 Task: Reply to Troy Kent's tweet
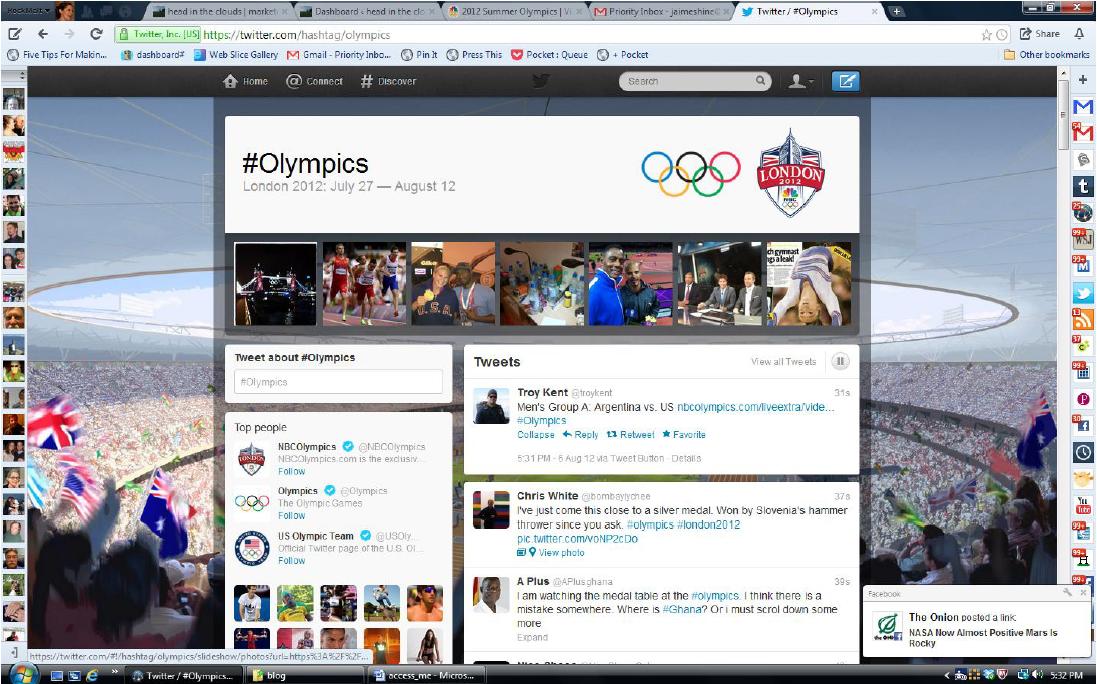coord(580,435)
